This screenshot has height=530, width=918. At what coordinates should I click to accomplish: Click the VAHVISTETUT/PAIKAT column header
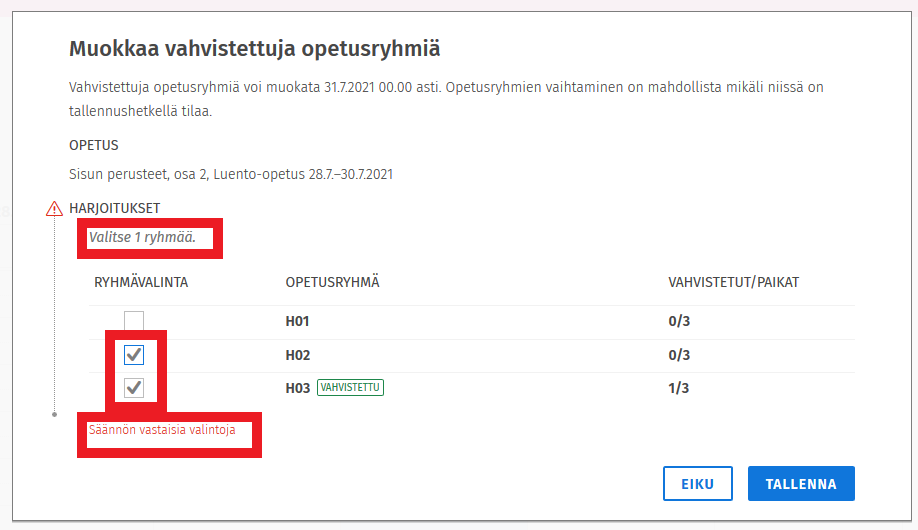coord(733,283)
